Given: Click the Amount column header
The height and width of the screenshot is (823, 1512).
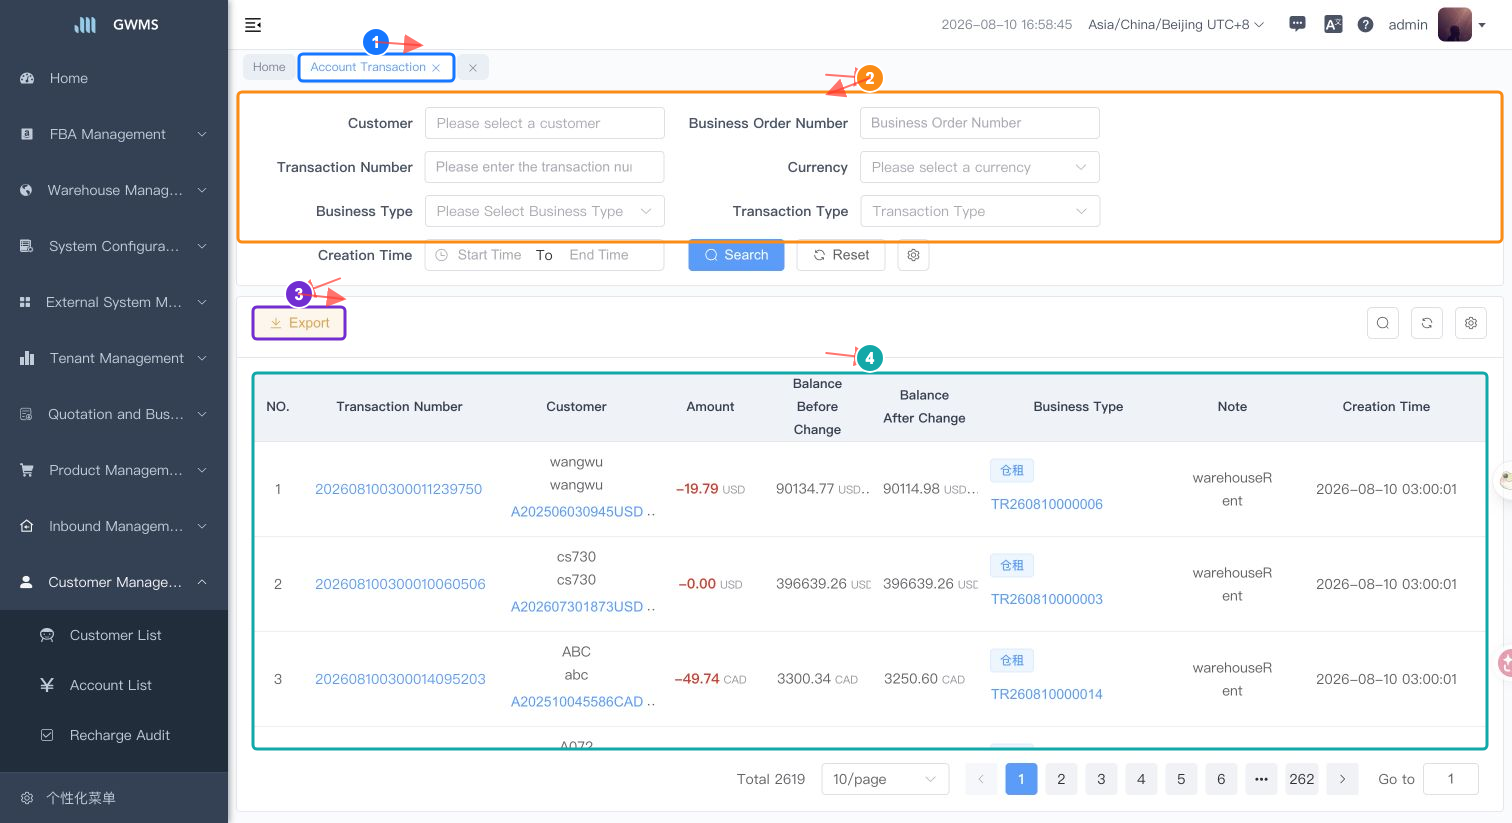Looking at the screenshot, I should (x=710, y=407).
